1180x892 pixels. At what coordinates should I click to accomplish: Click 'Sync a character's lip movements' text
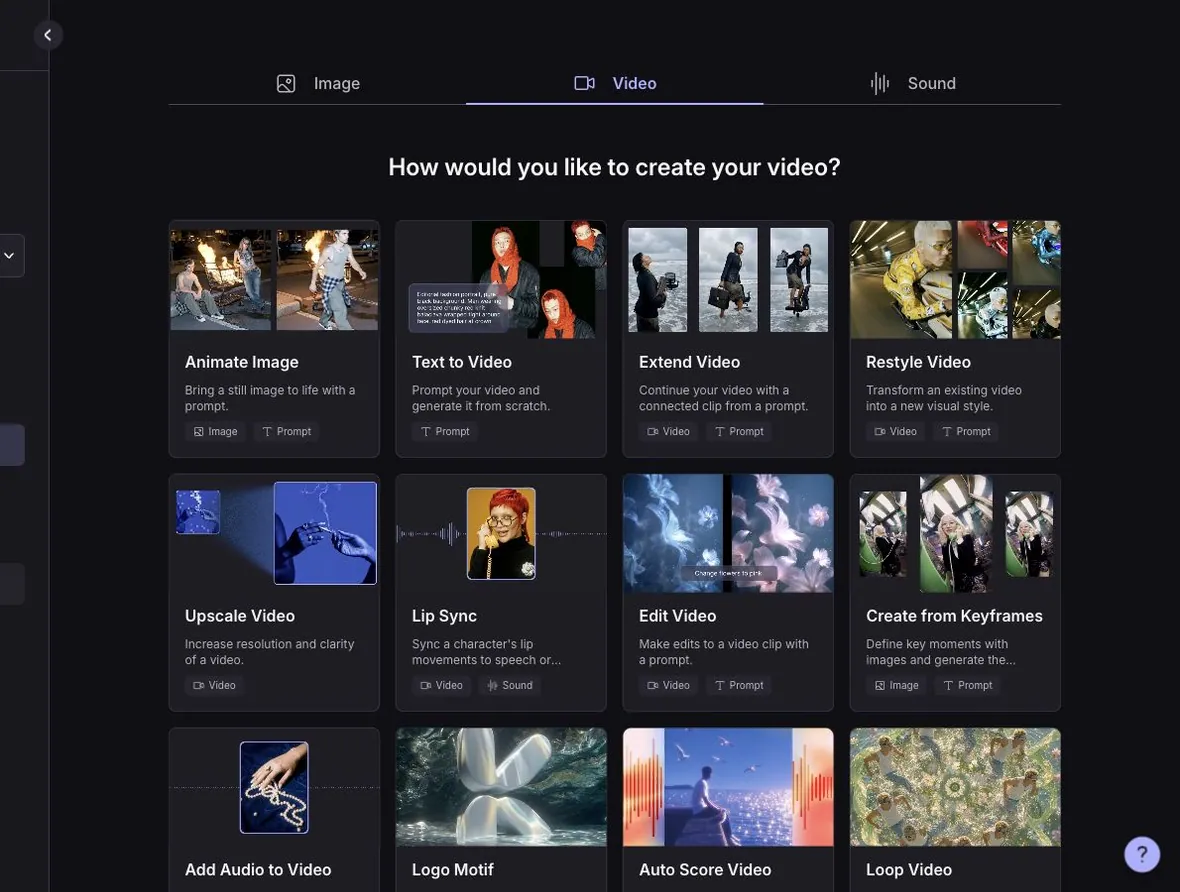(x=486, y=651)
